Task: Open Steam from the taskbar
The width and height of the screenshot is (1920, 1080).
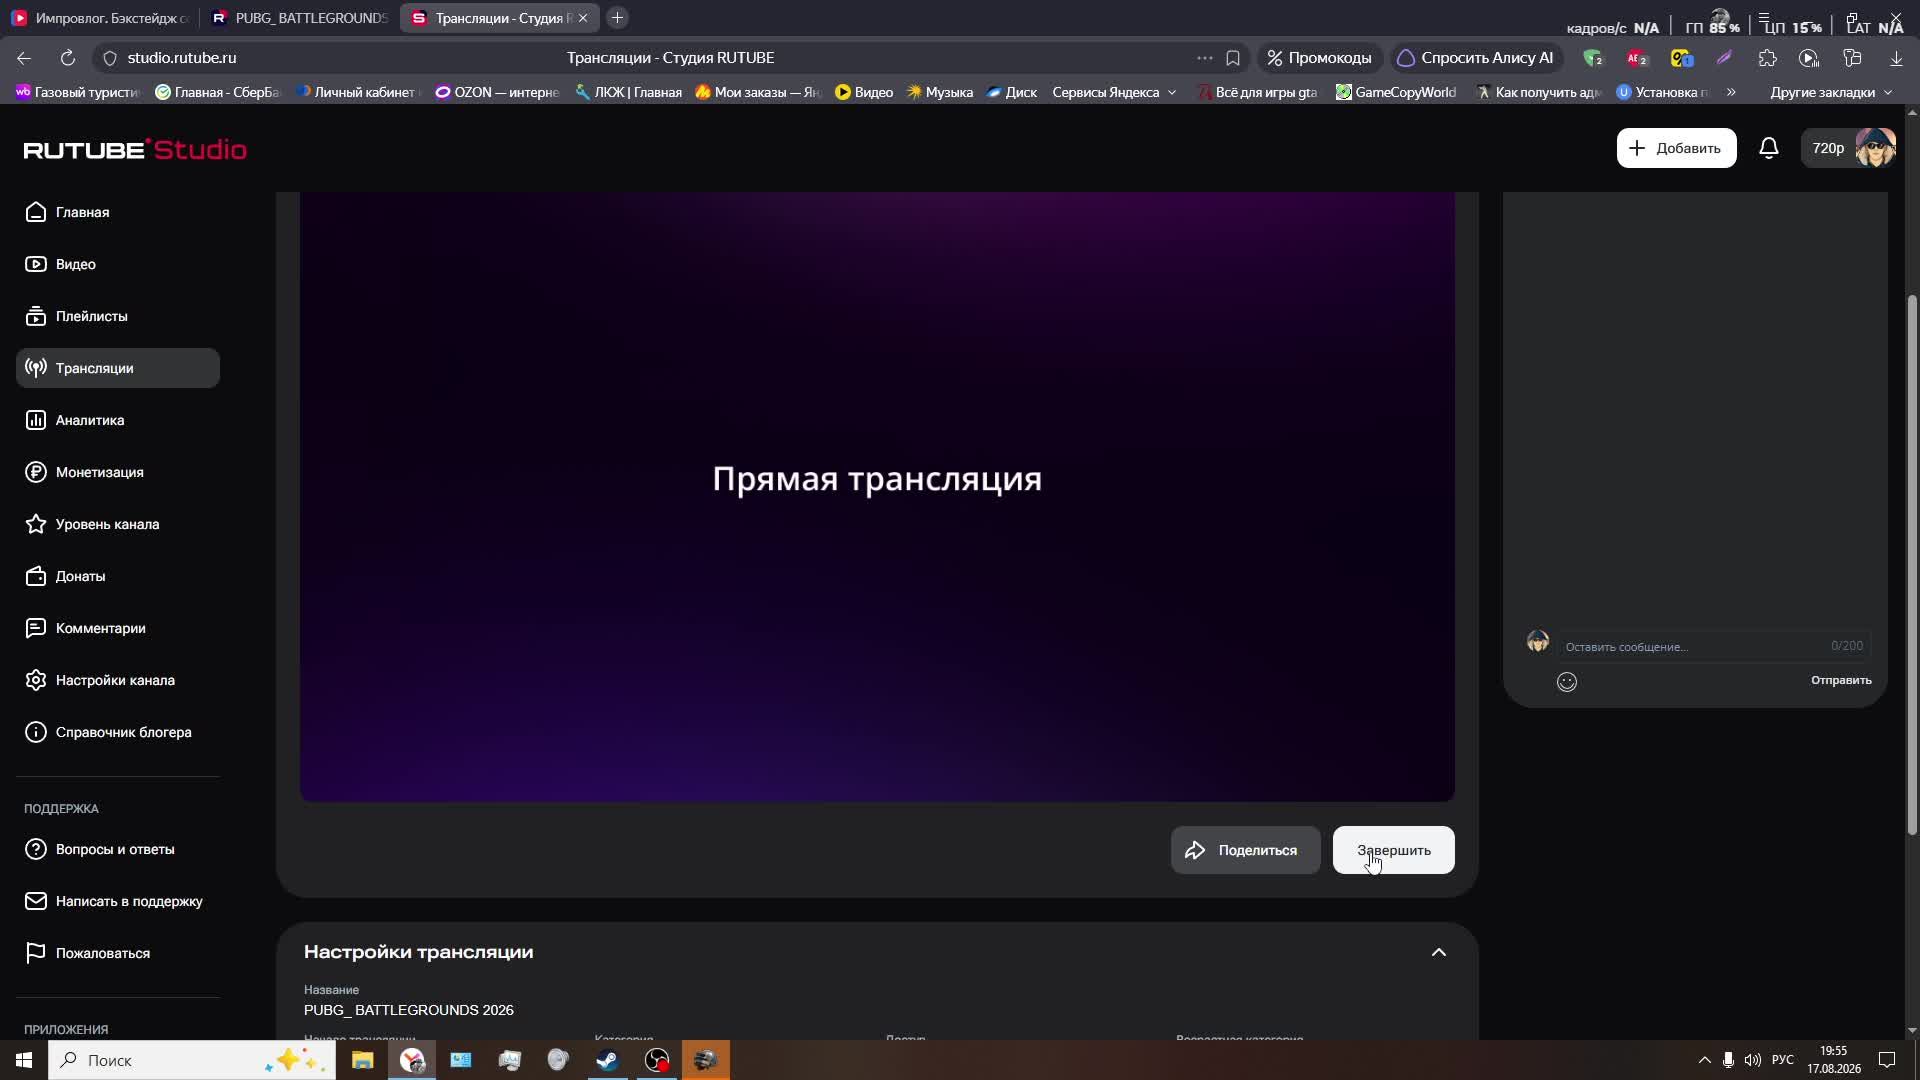Action: (x=607, y=1060)
